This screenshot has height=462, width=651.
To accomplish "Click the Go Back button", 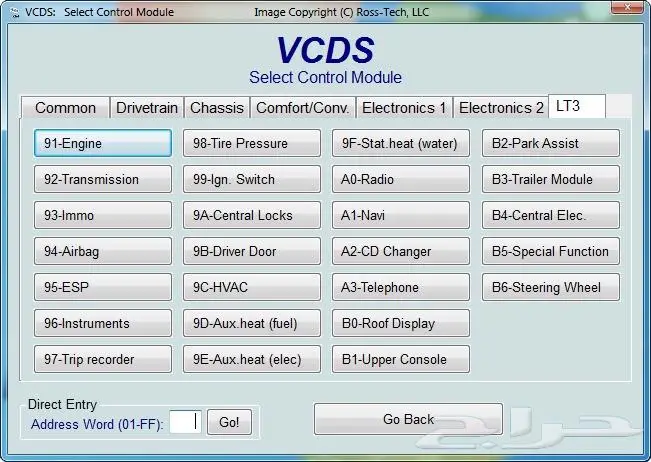I will tap(408, 419).
